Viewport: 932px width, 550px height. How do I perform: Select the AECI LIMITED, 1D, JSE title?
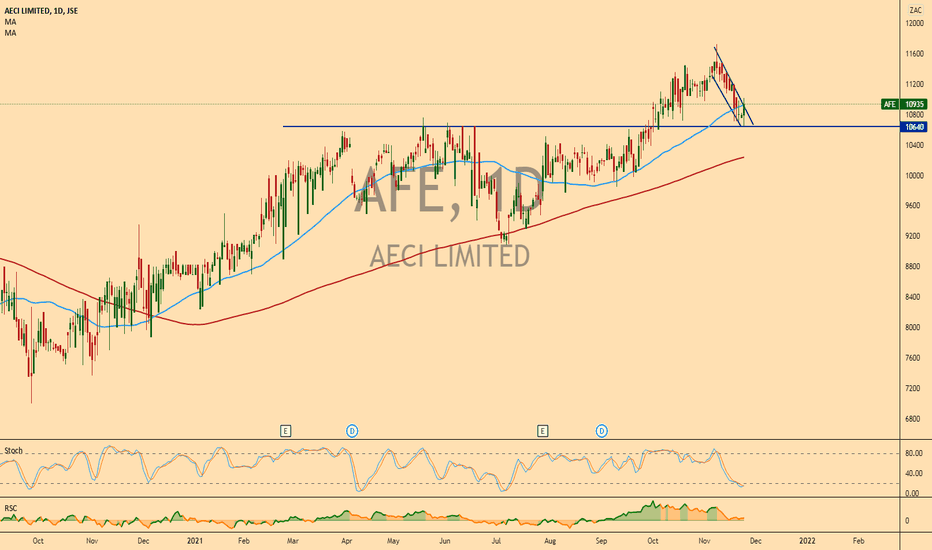tap(41, 11)
